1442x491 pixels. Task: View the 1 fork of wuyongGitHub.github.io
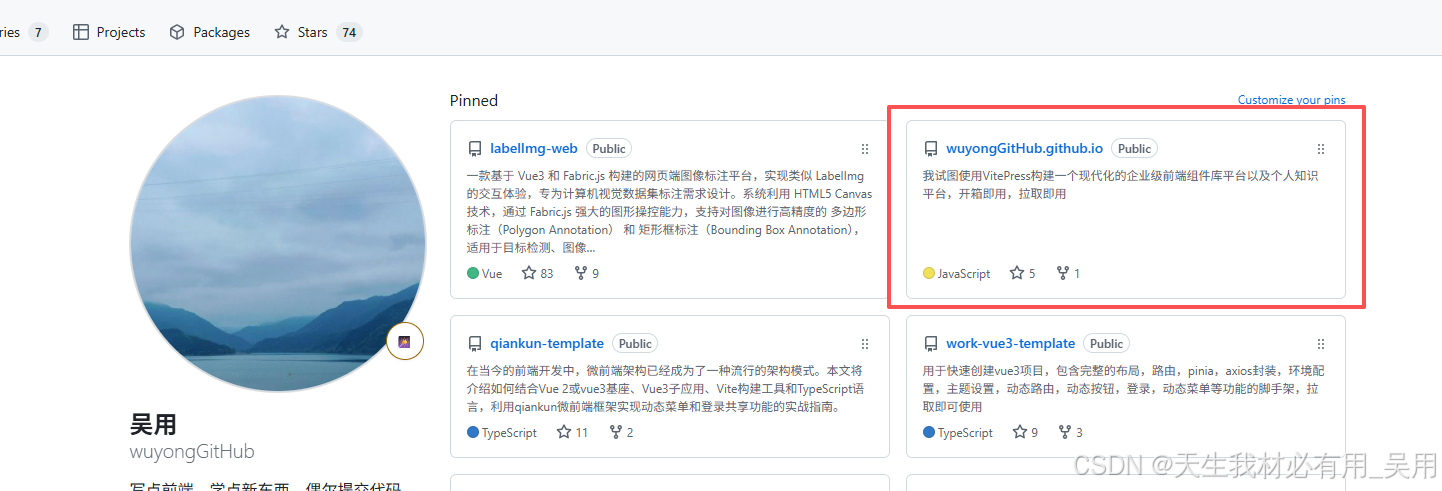coord(1068,273)
